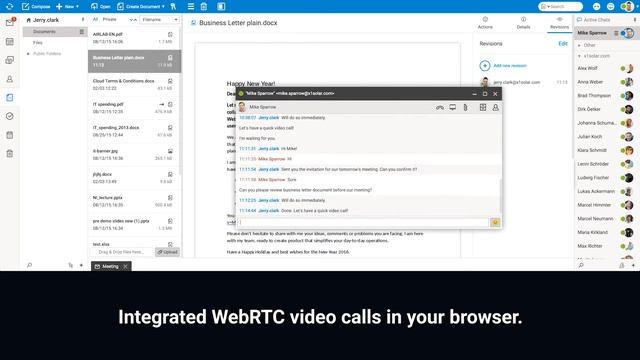Viewport: 640px width, 360px height.
Task: Select the Files folder
Action: pyautogui.click(x=38, y=42)
